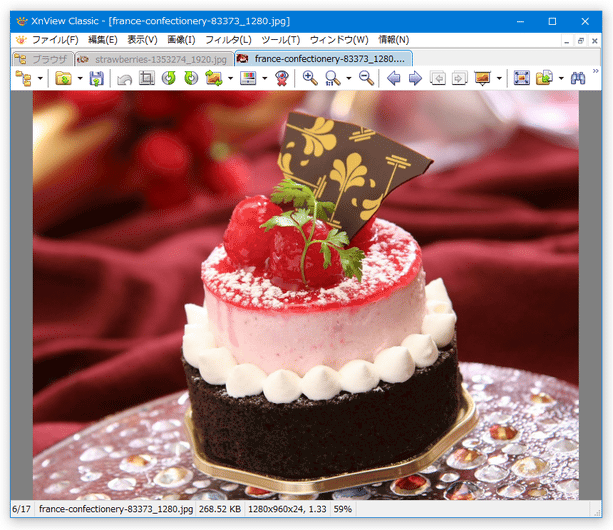Open the 編集(E) menu
613x530 pixels.
[x=103, y=40]
